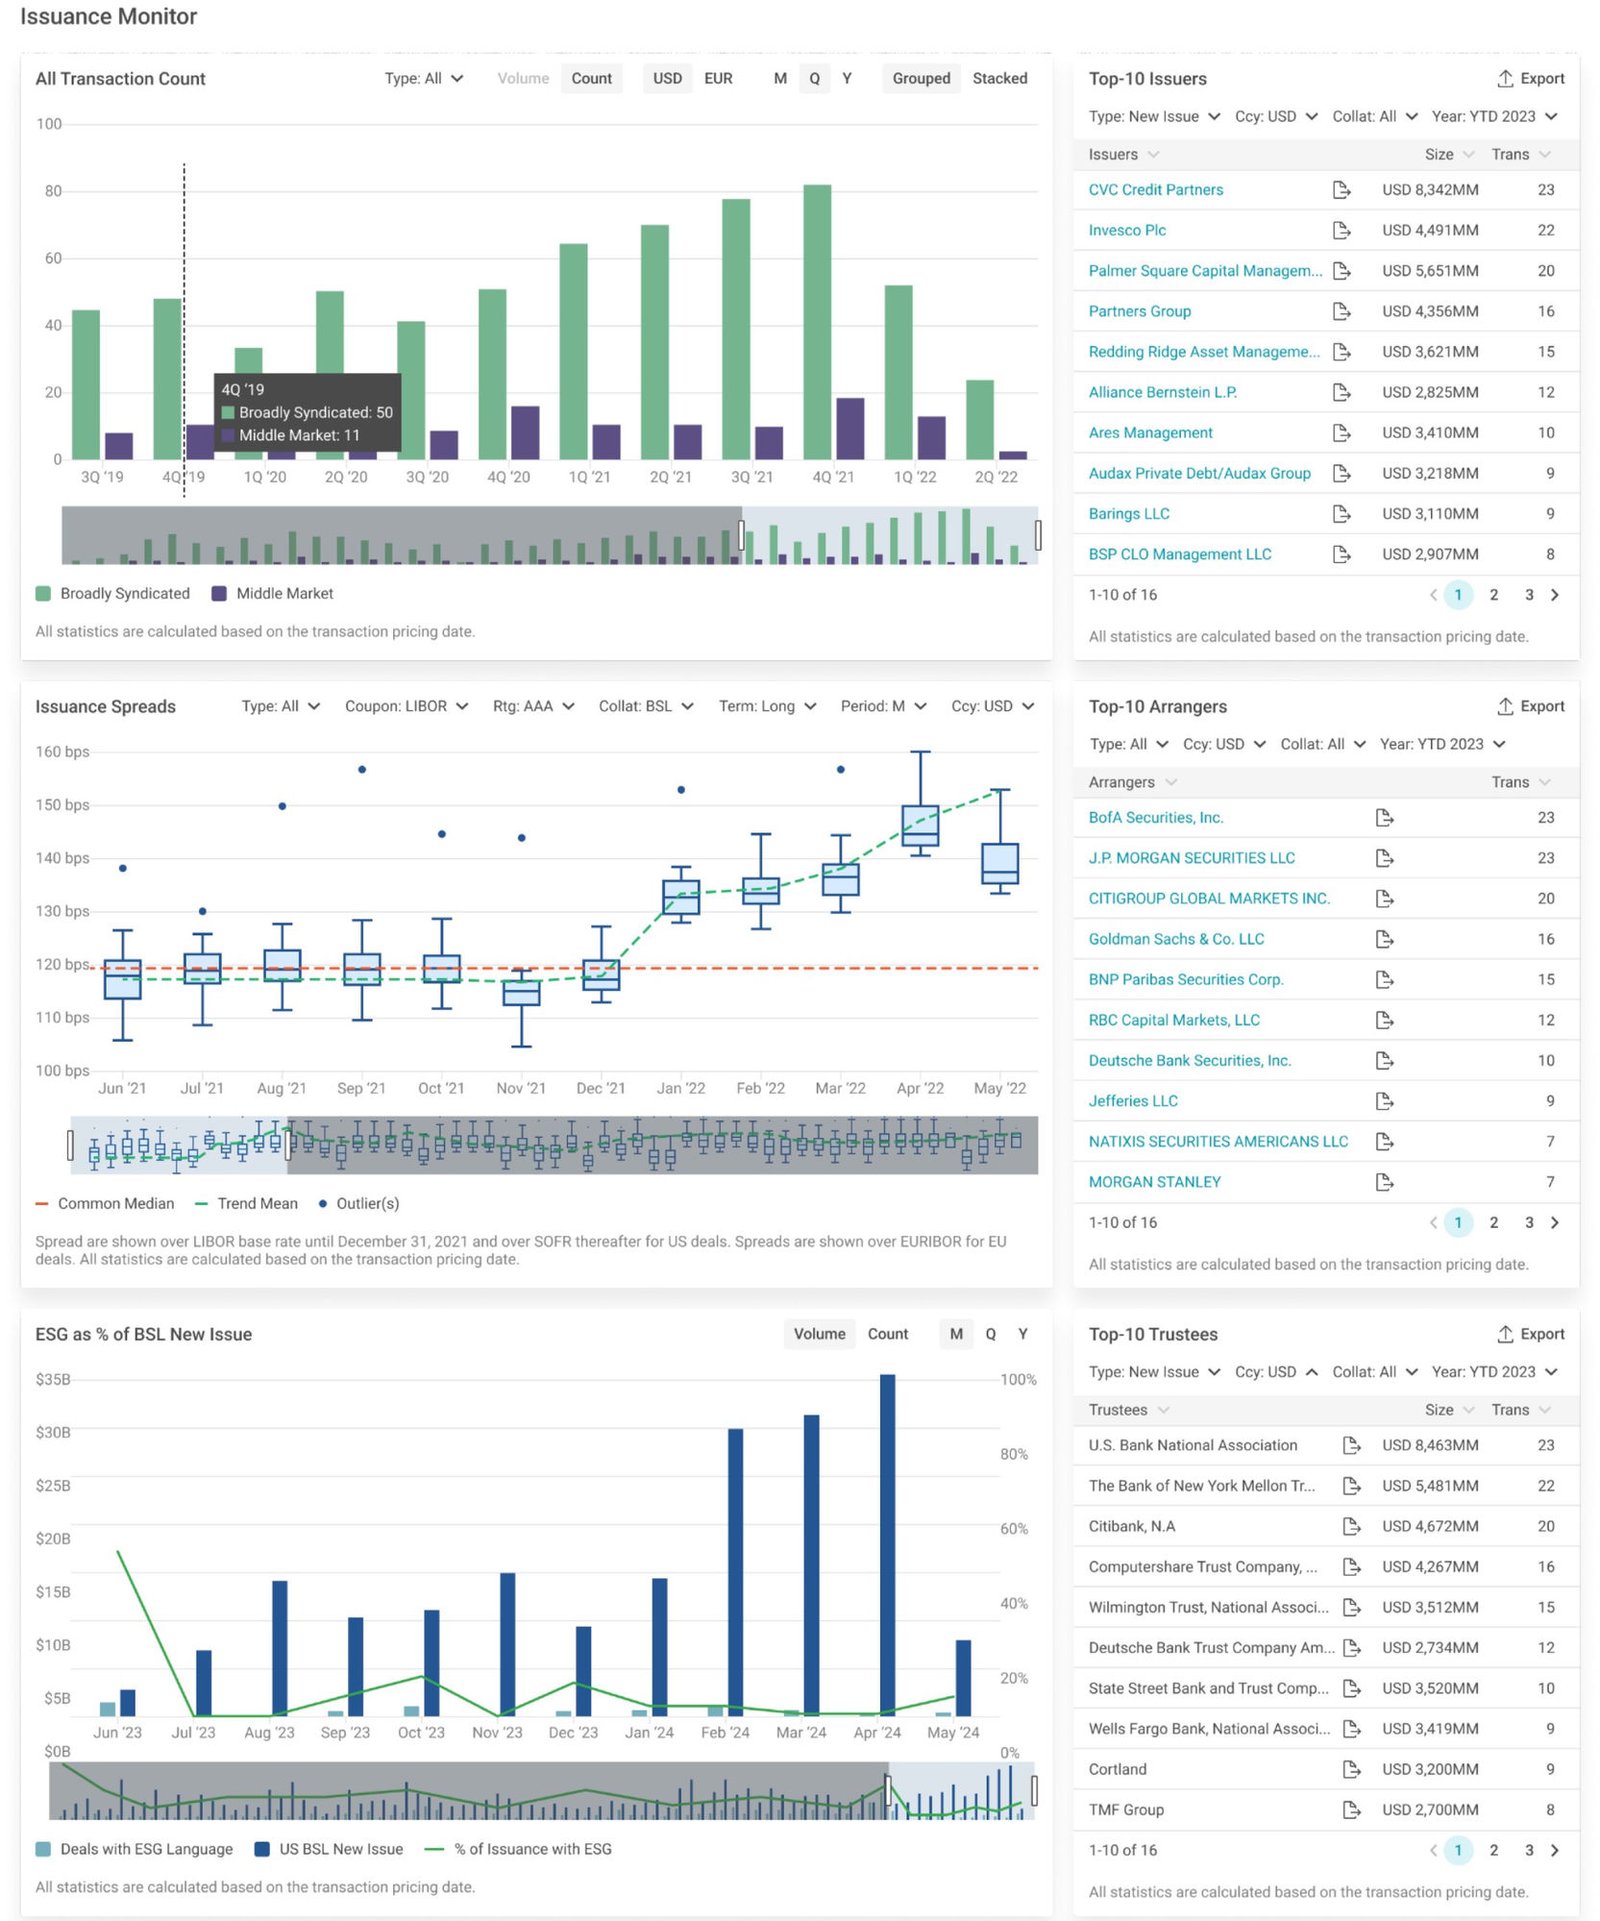Viewport: 1600px width, 1921px height.
Task: Open NATIXIS SECURITIES AMERICANS LLC link
Action: 1218,1142
